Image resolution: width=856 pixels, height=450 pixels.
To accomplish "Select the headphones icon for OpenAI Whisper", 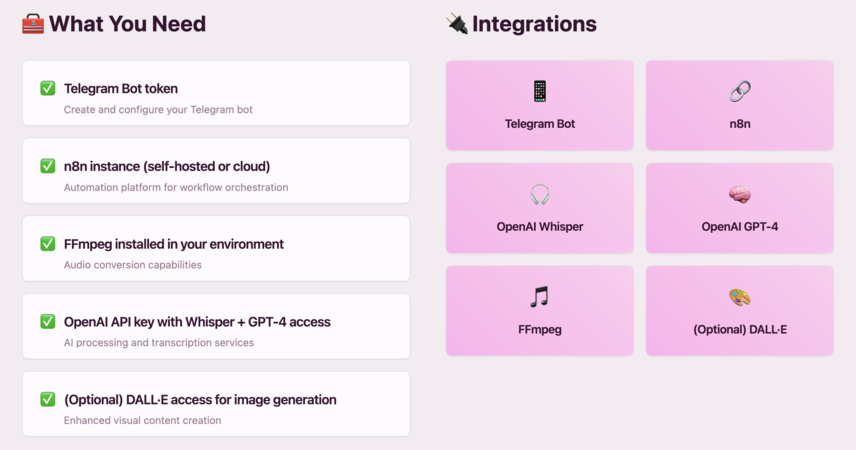I will click(x=539, y=194).
